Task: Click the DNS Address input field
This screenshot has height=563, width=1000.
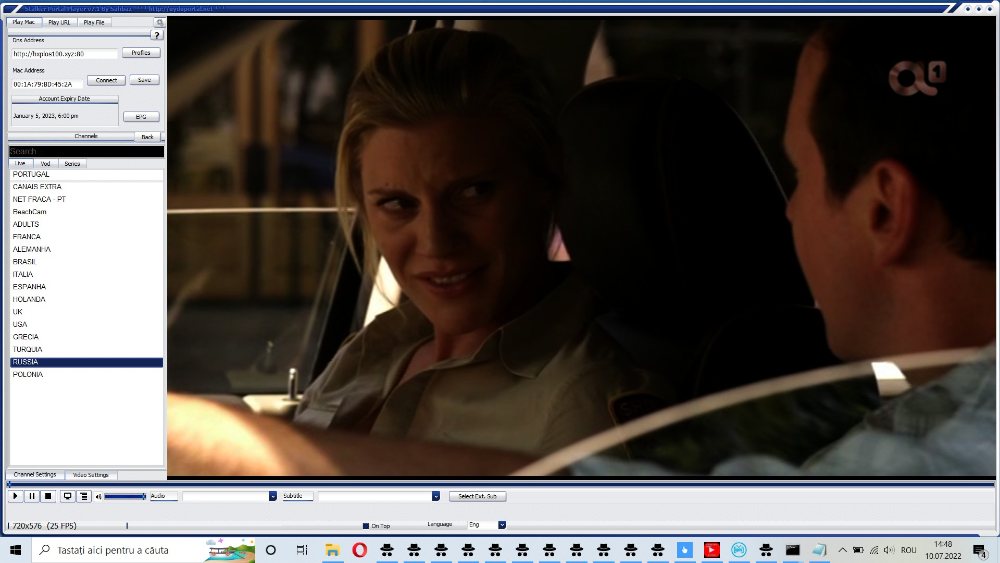Action: click(x=64, y=54)
